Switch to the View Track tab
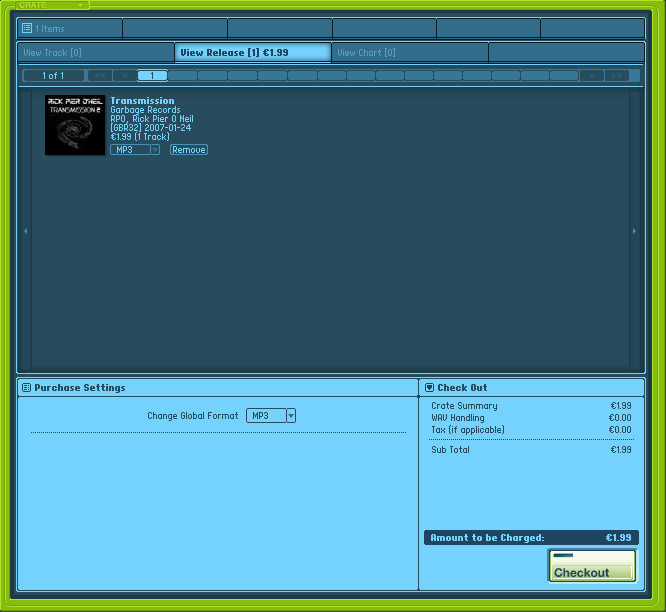Viewport: 666px width, 612px height. click(96, 53)
